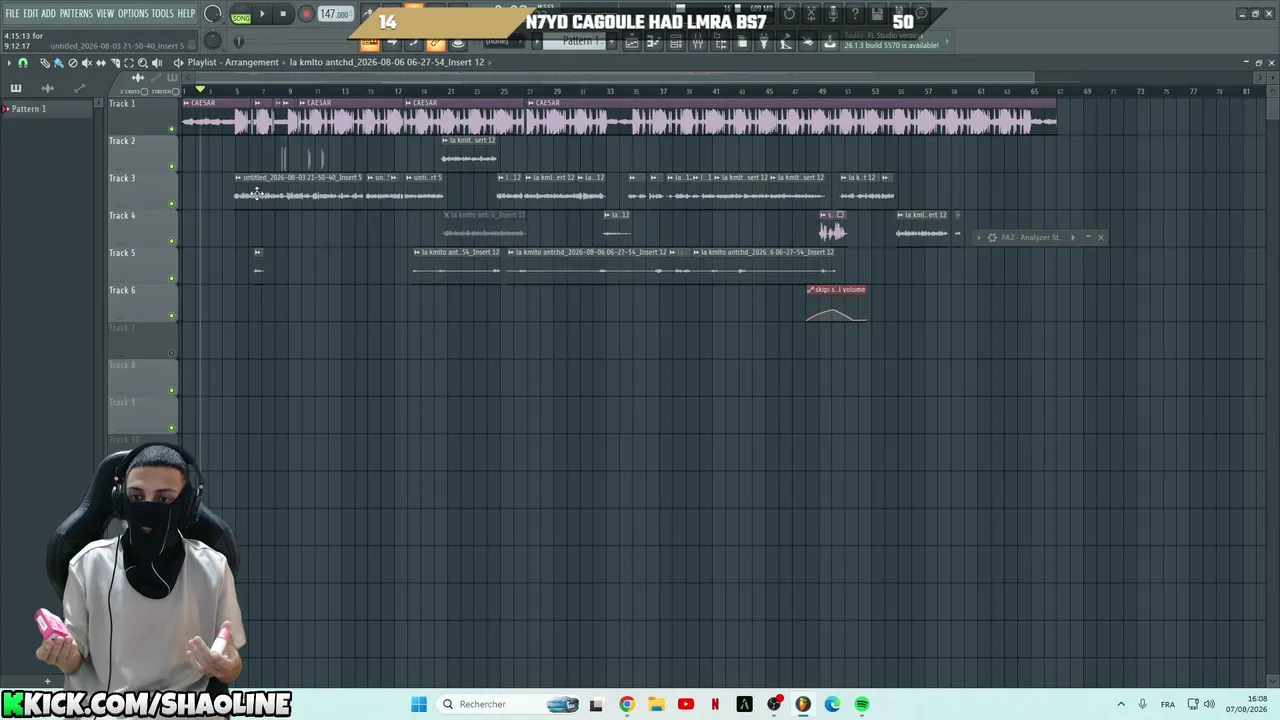Open the ADD menu
Screen dimensions: 1280x720
click(48, 14)
